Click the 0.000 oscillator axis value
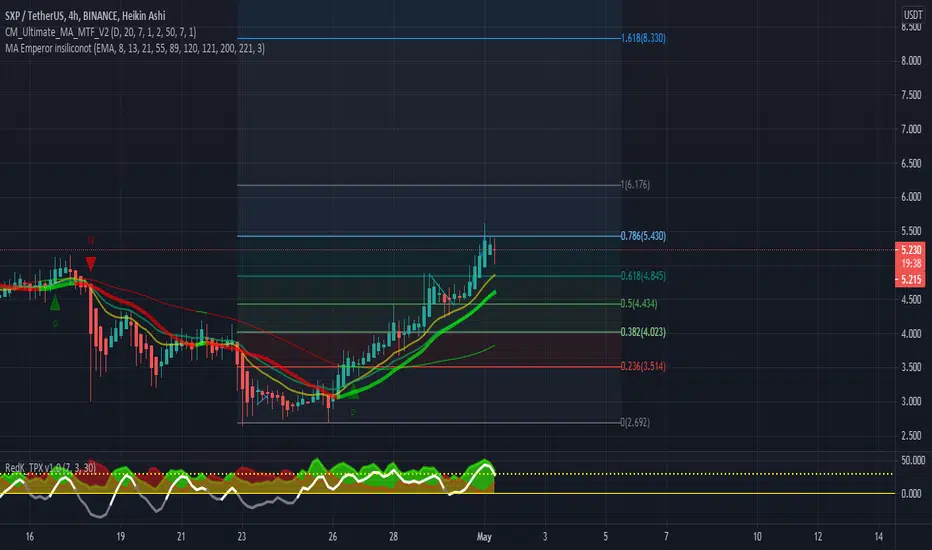The image size is (932, 550). [x=911, y=494]
